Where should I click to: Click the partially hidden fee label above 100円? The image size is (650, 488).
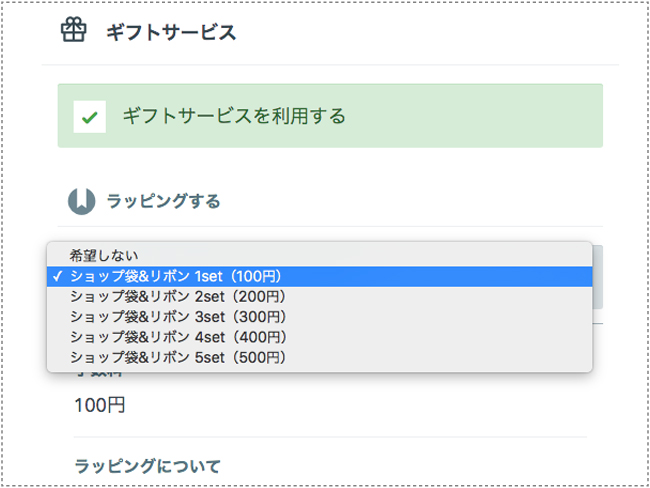pyautogui.click(x=98, y=377)
